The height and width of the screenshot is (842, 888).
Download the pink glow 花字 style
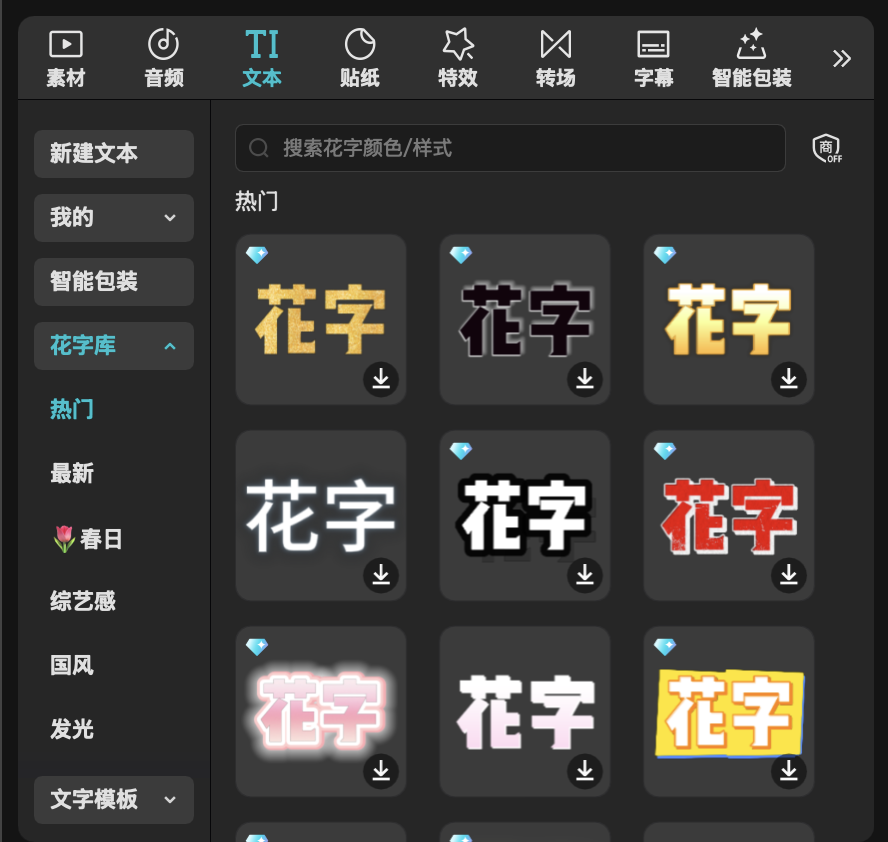click(x=381, y=771)
